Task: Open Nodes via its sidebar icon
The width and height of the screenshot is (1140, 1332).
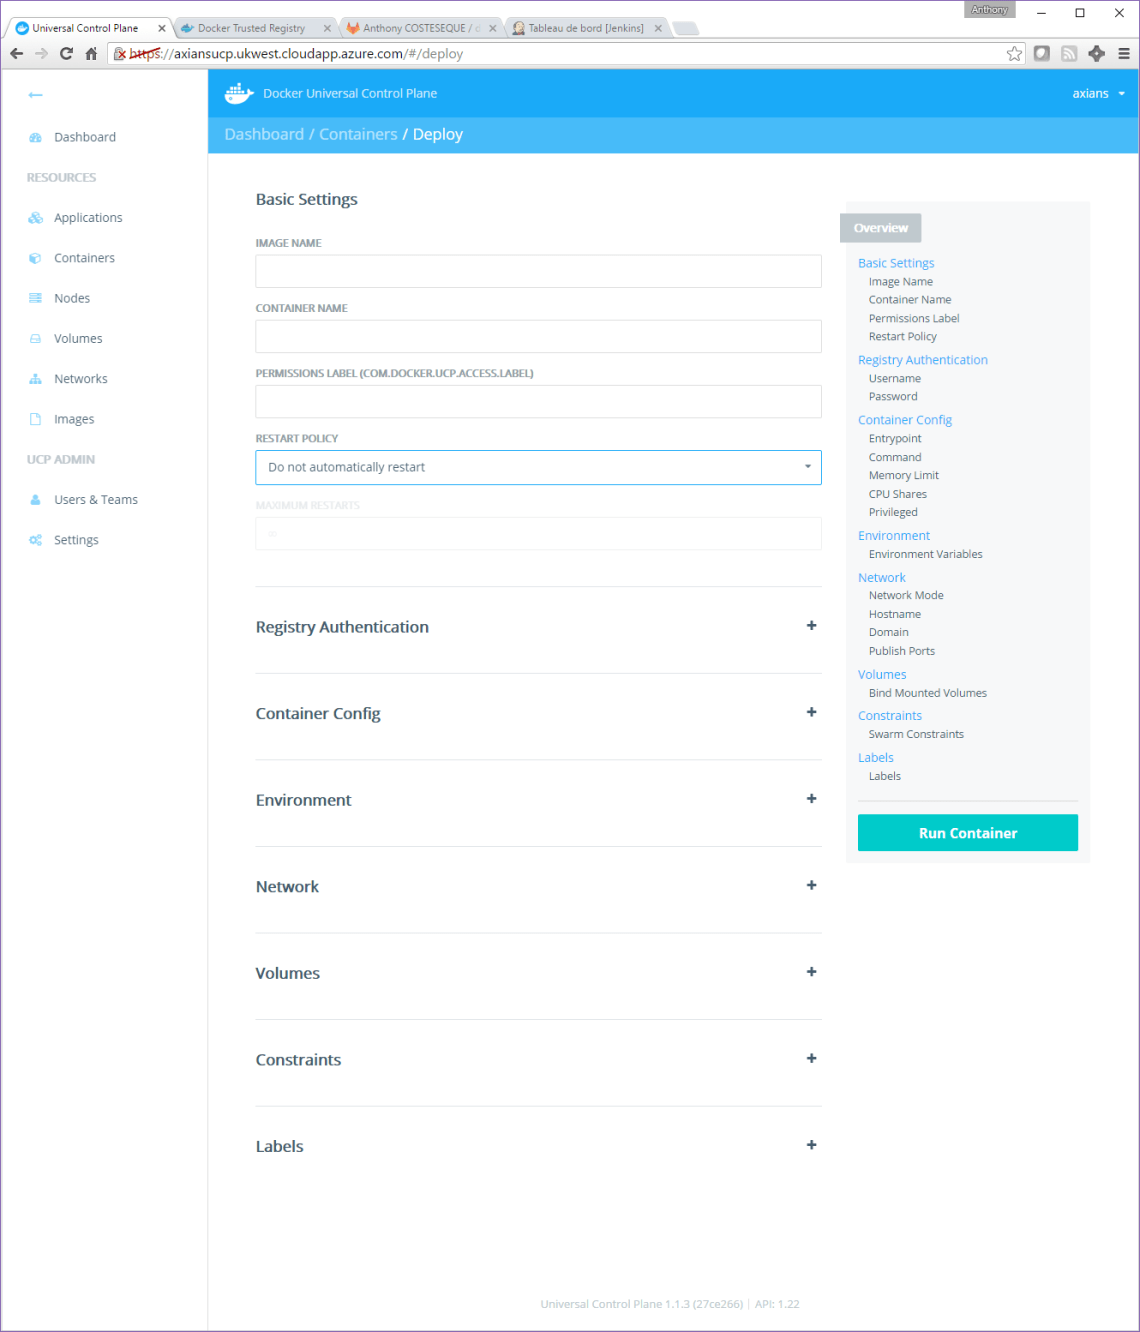Action: (36, 298)
